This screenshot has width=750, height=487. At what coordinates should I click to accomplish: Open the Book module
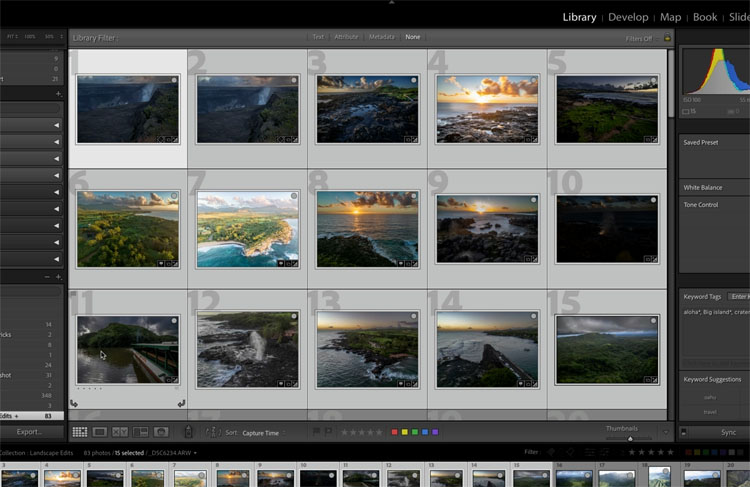pyautogui.click(x=705, y=17)
